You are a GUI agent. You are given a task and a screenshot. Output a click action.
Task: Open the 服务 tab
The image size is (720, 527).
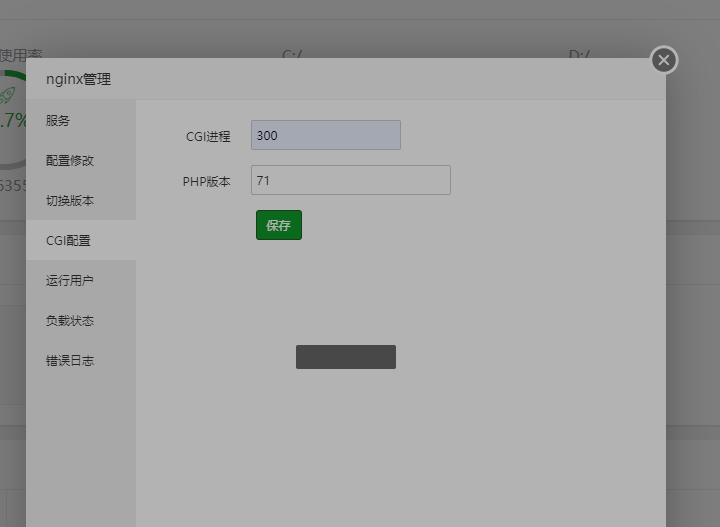(81, 121)
